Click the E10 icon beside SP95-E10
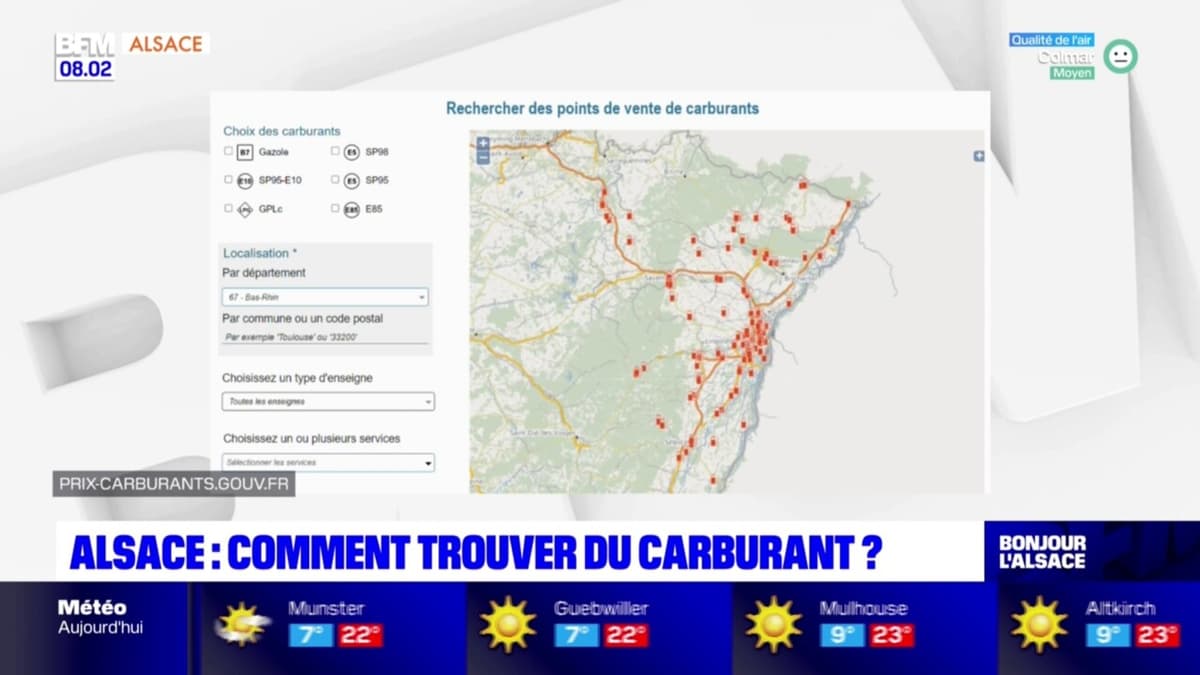1200x675 pixels. pyautogui.click(x=245, y=181)
